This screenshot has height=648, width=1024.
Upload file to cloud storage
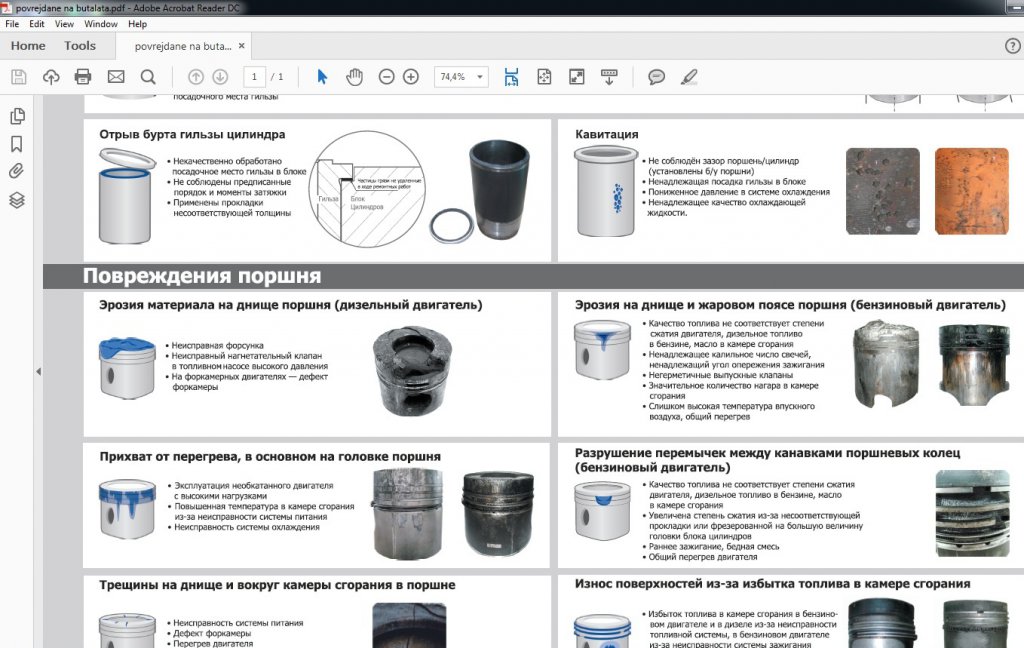(51, 77)
